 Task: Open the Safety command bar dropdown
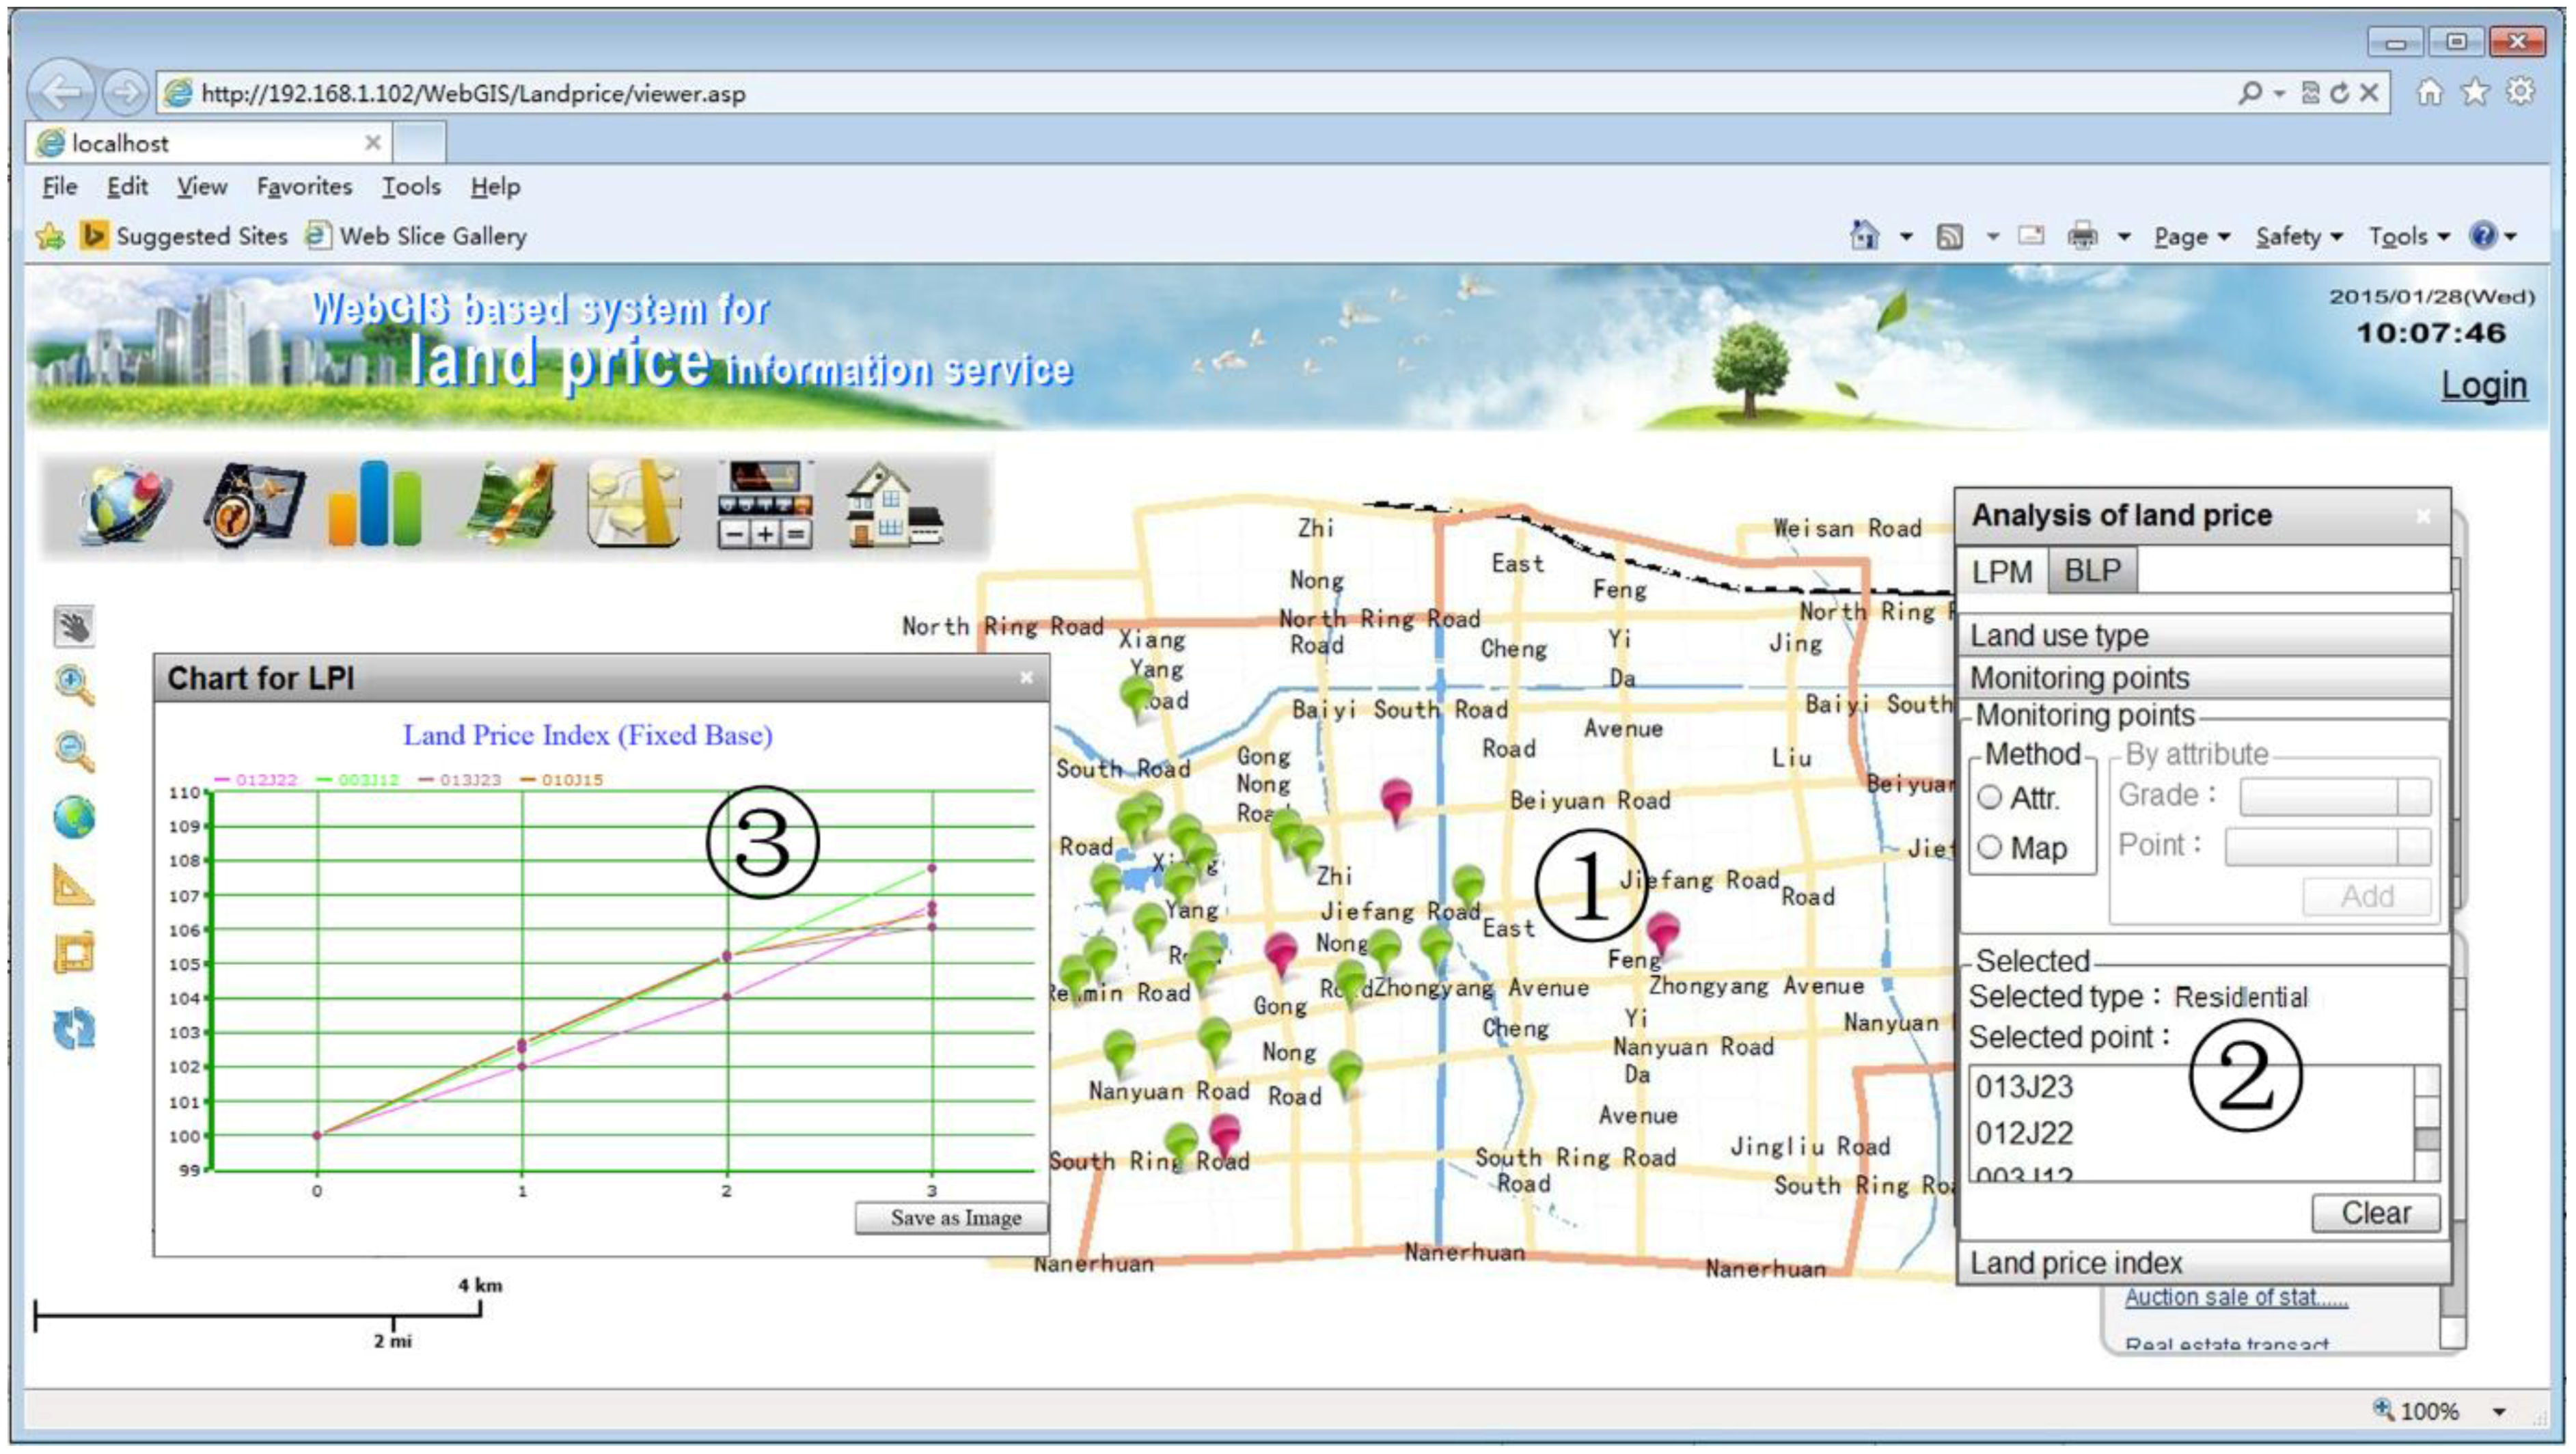click(2299, 237)
